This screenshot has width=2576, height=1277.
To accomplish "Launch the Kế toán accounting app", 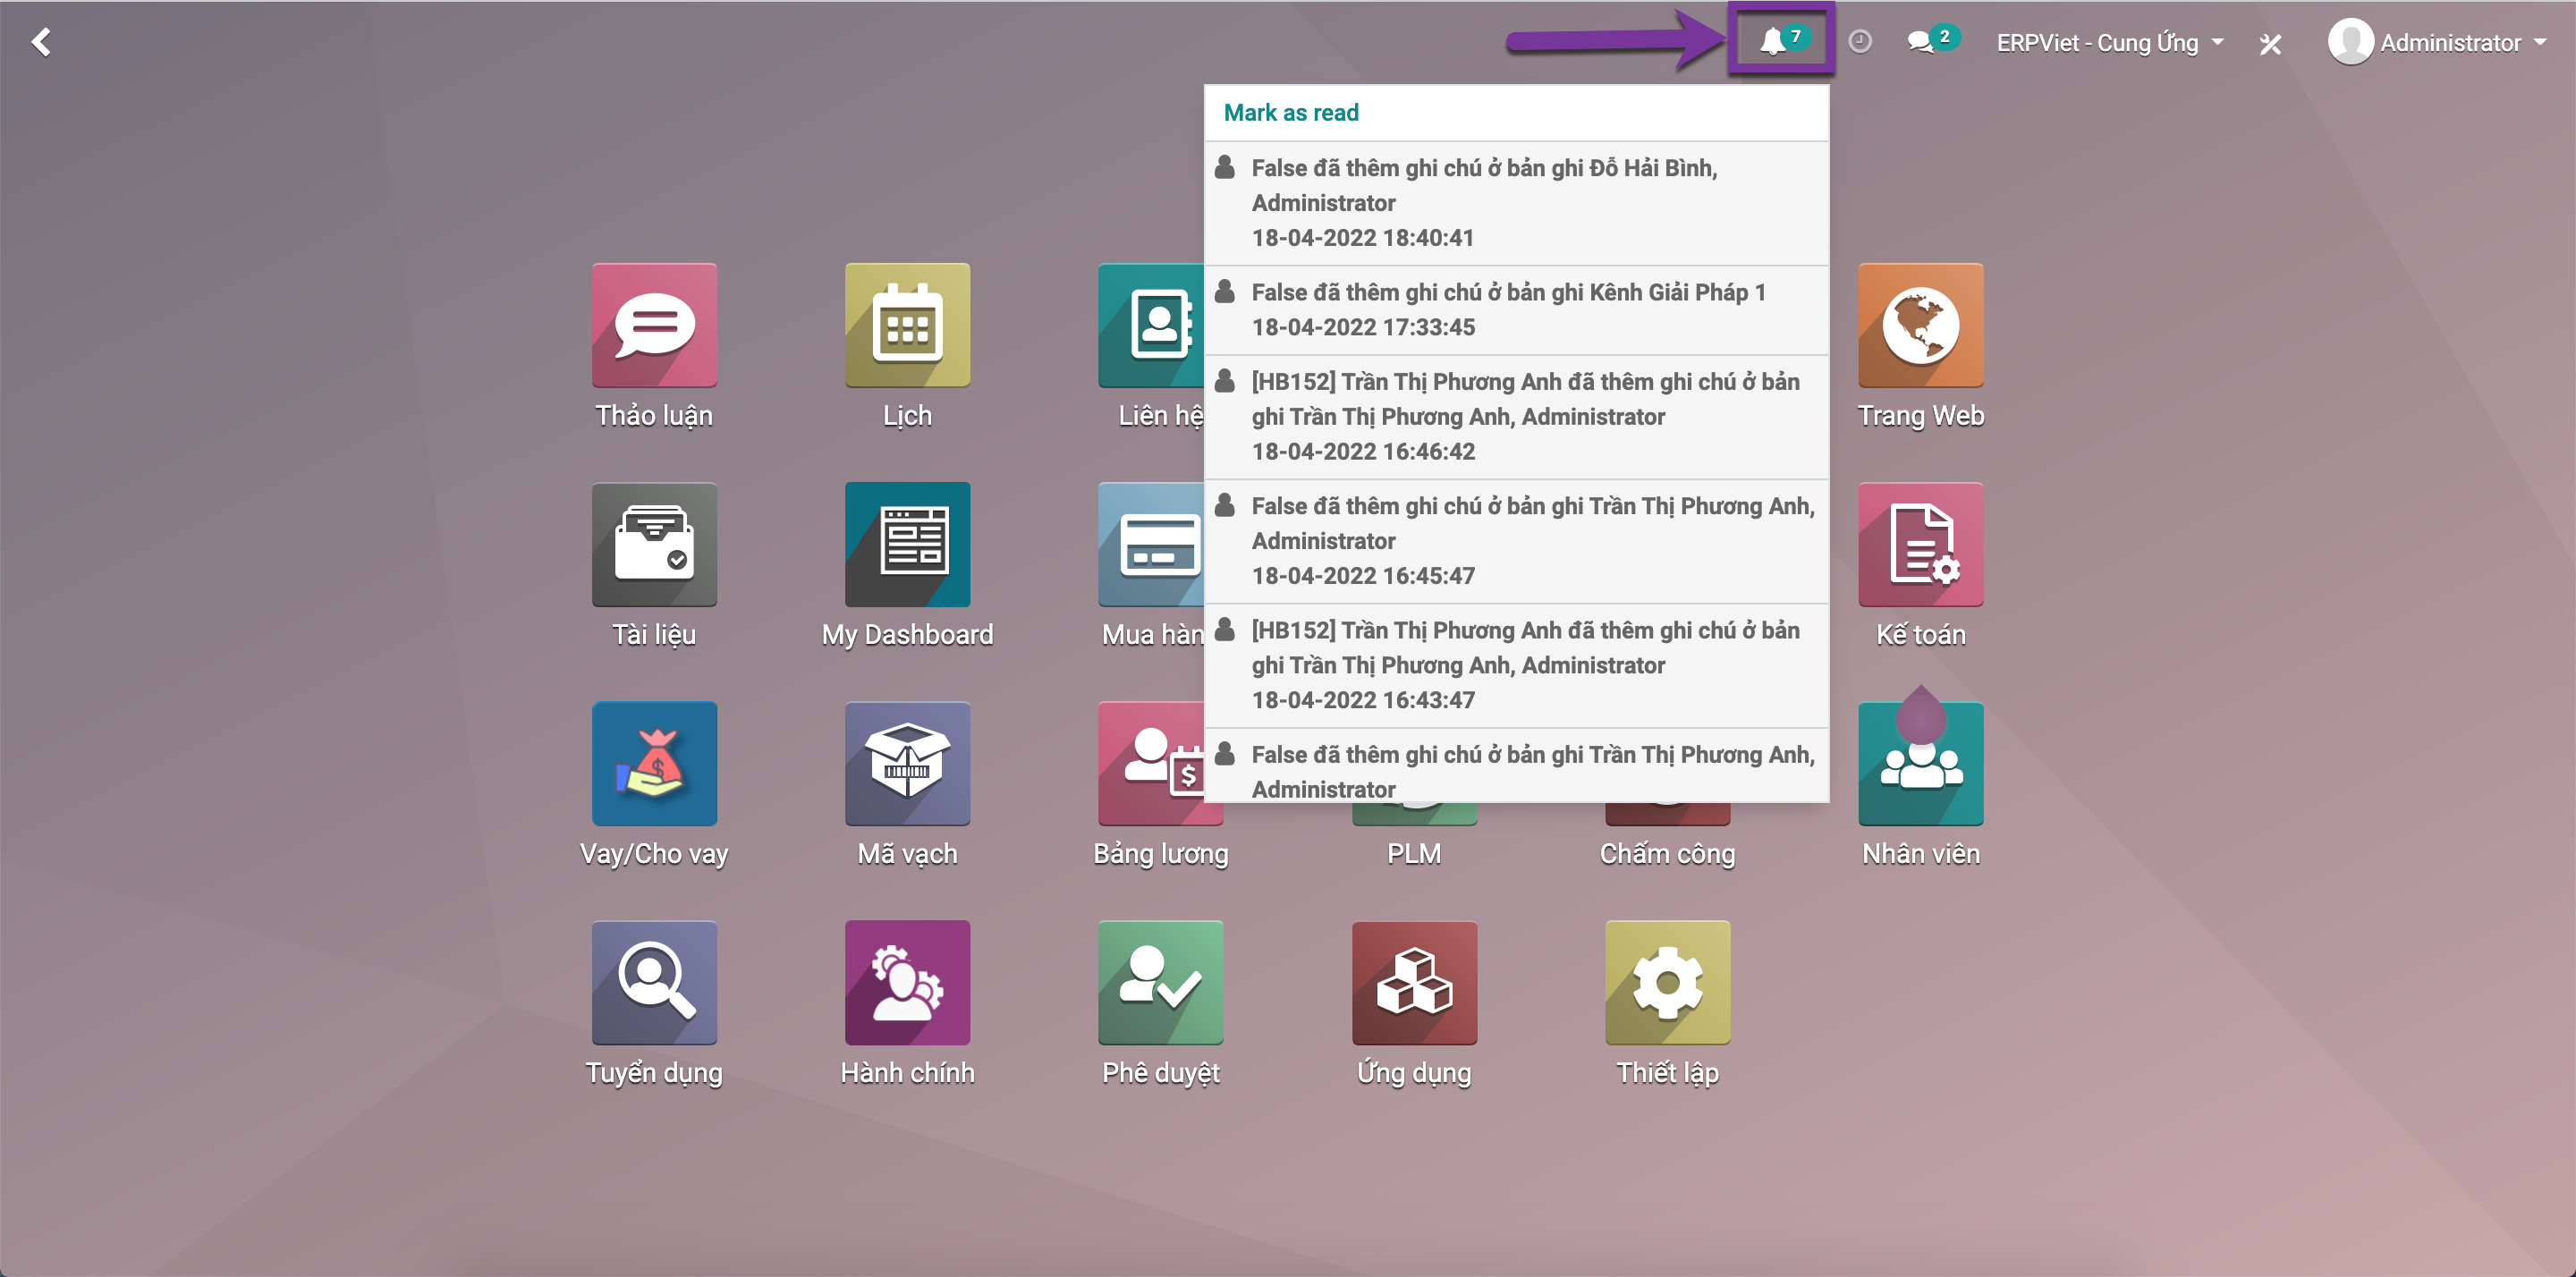I will [x=1920, y=544].
